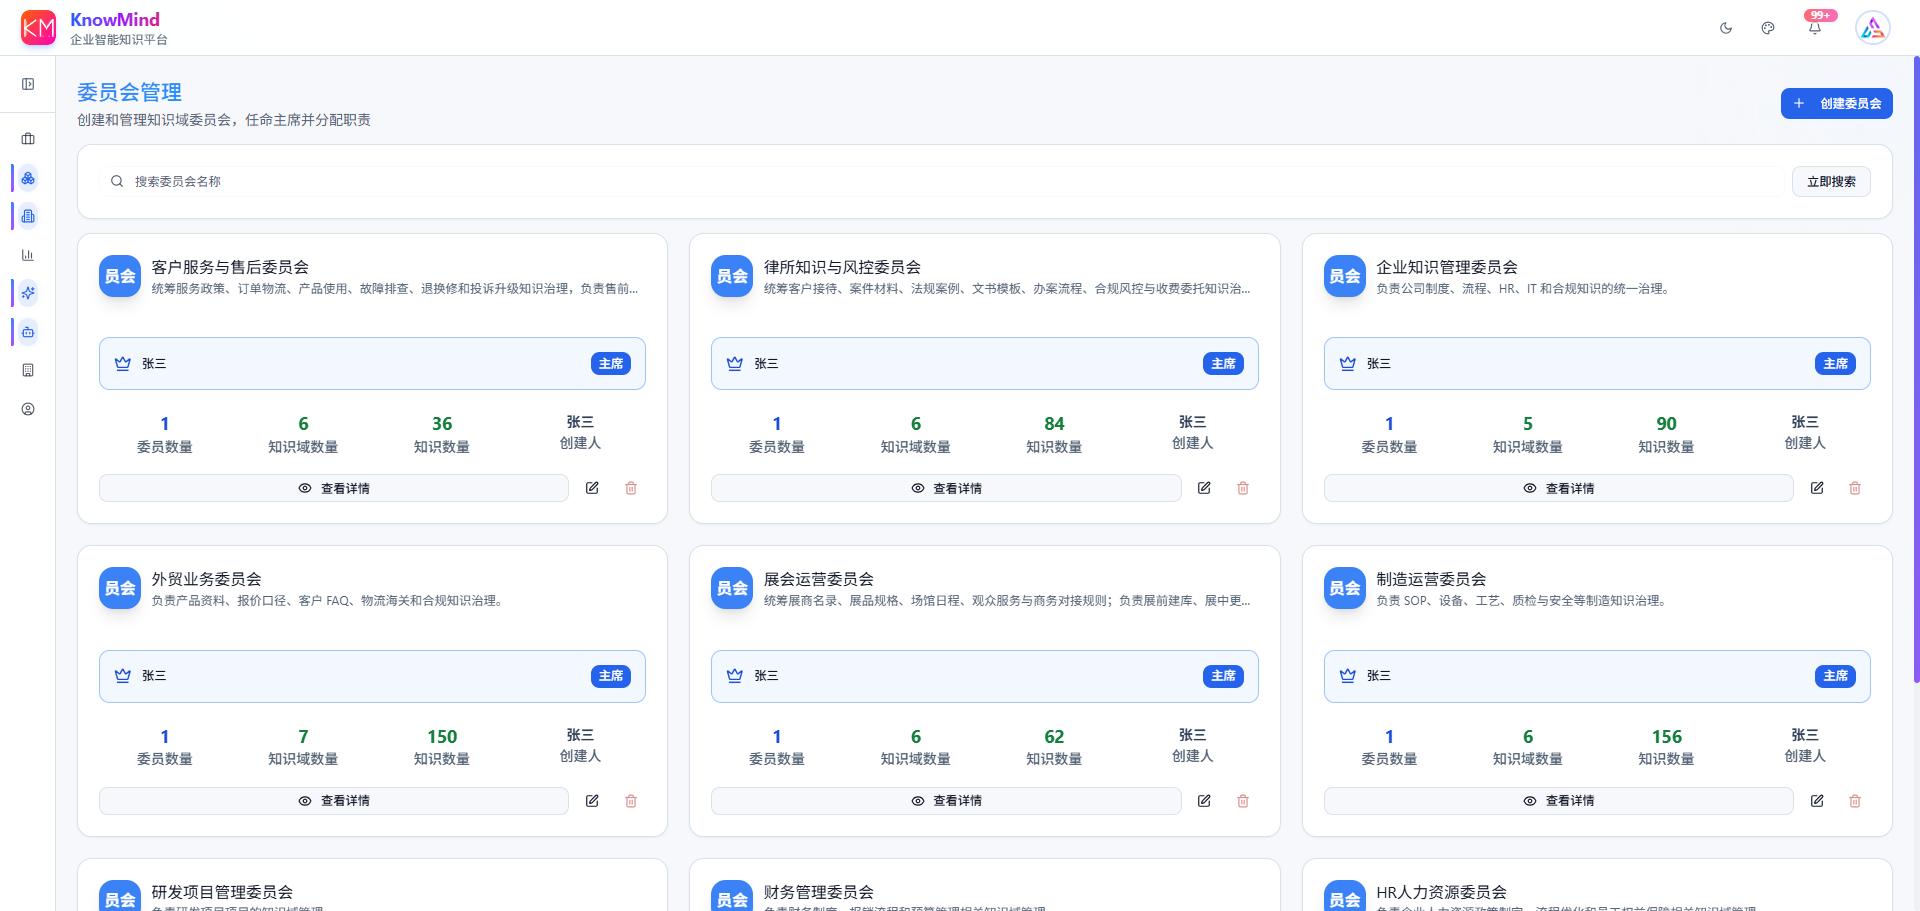Click the 外贸业务委员会 title
This screenshot has width=1920, height=911.
(206, 579)
